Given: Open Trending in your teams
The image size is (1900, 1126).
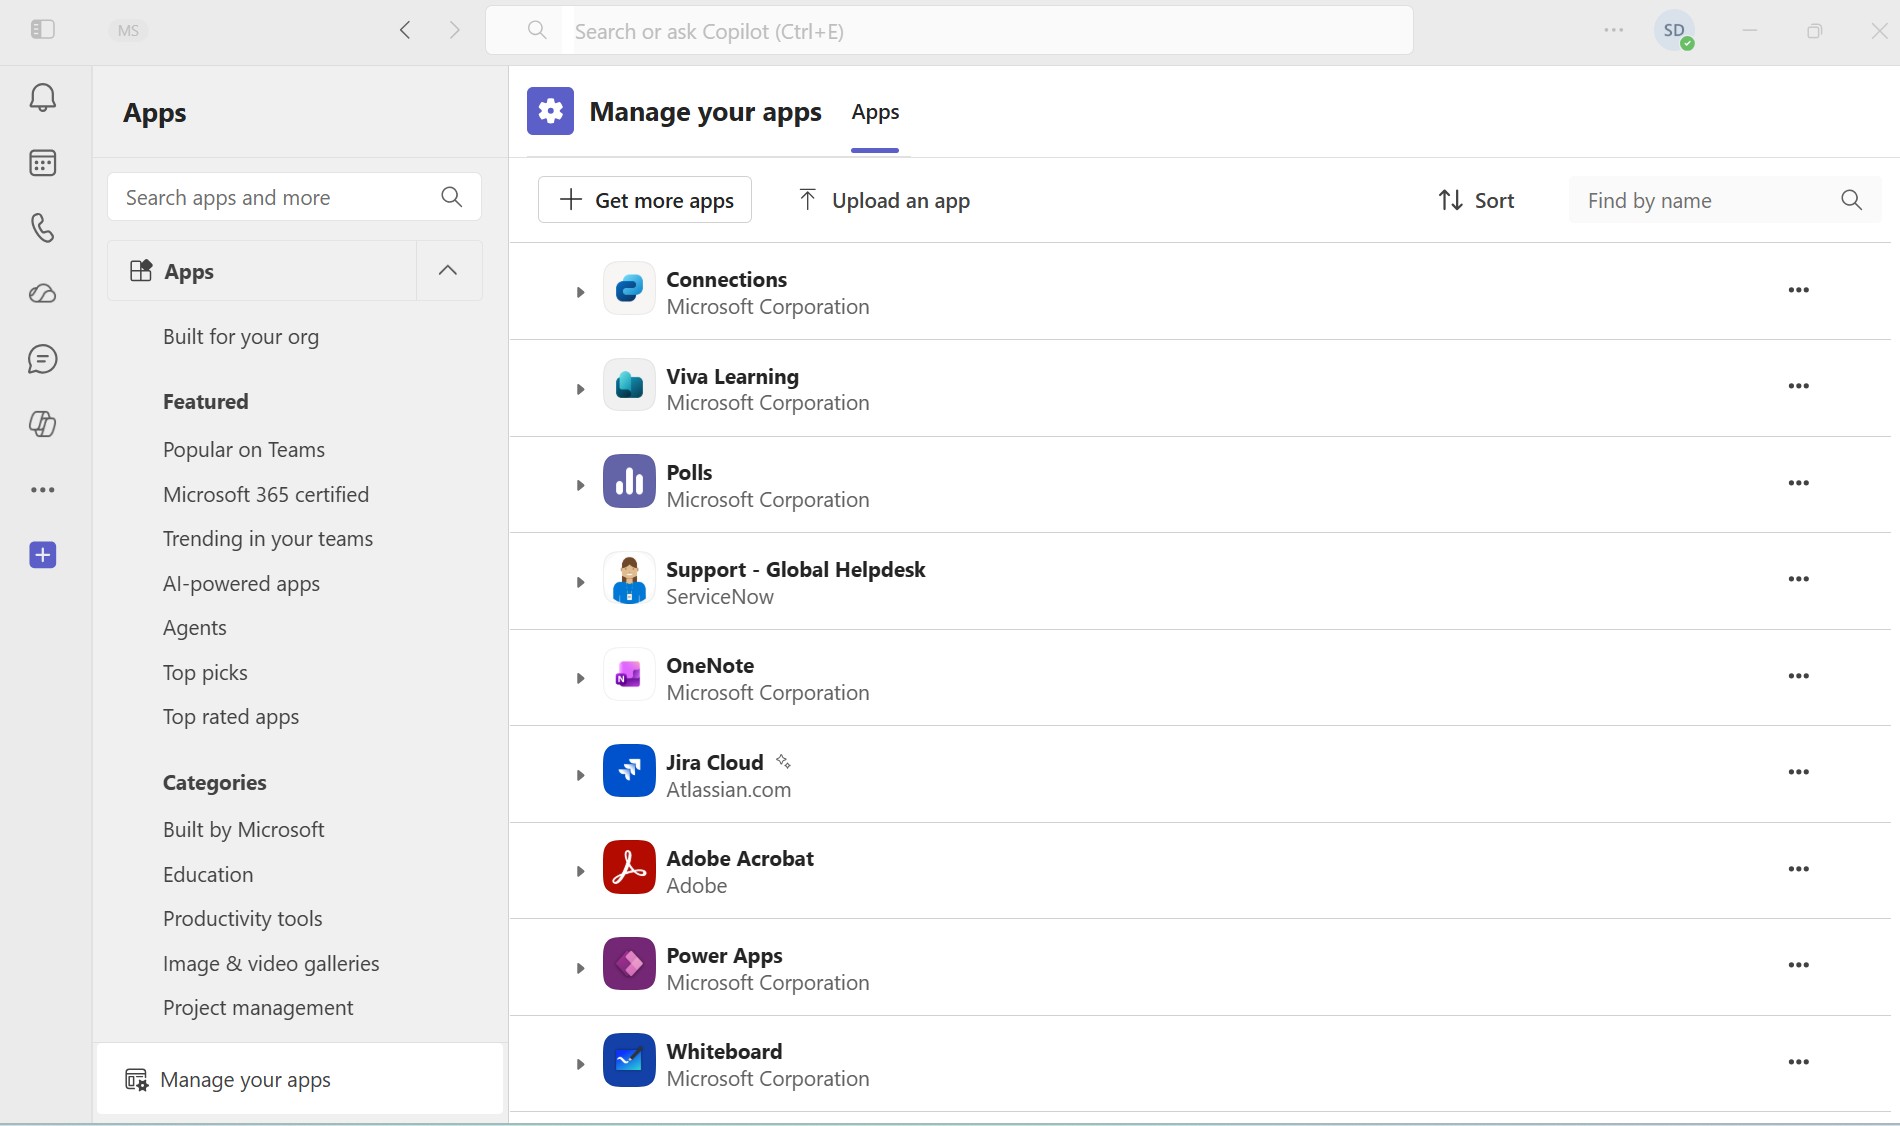Looking at the screenshot, I should tap(268, 539).
